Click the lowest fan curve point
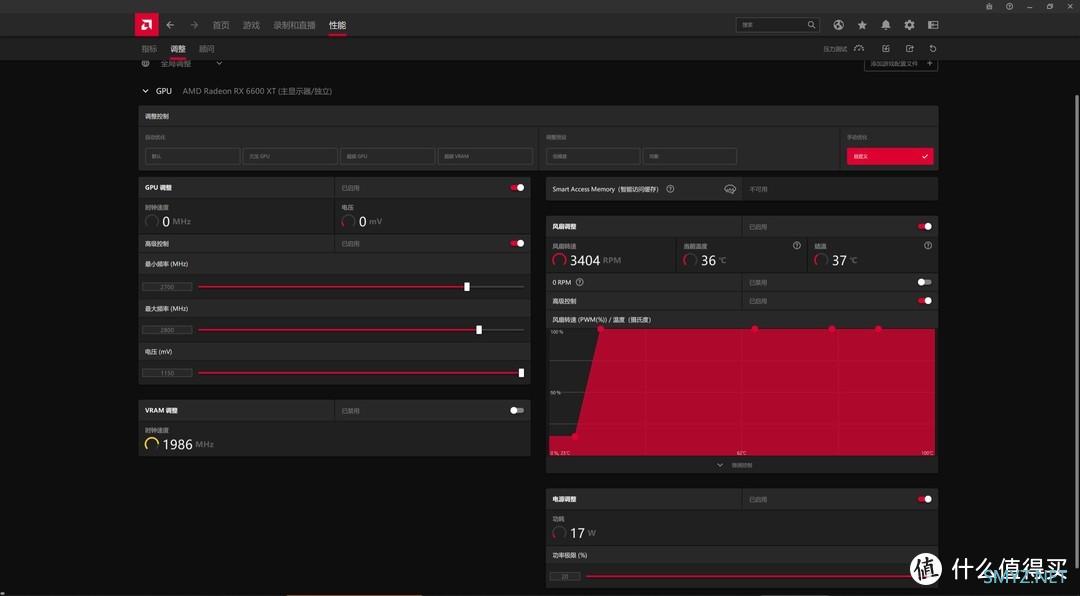Viewport: 1080px width, 596px height. [574, 435]
